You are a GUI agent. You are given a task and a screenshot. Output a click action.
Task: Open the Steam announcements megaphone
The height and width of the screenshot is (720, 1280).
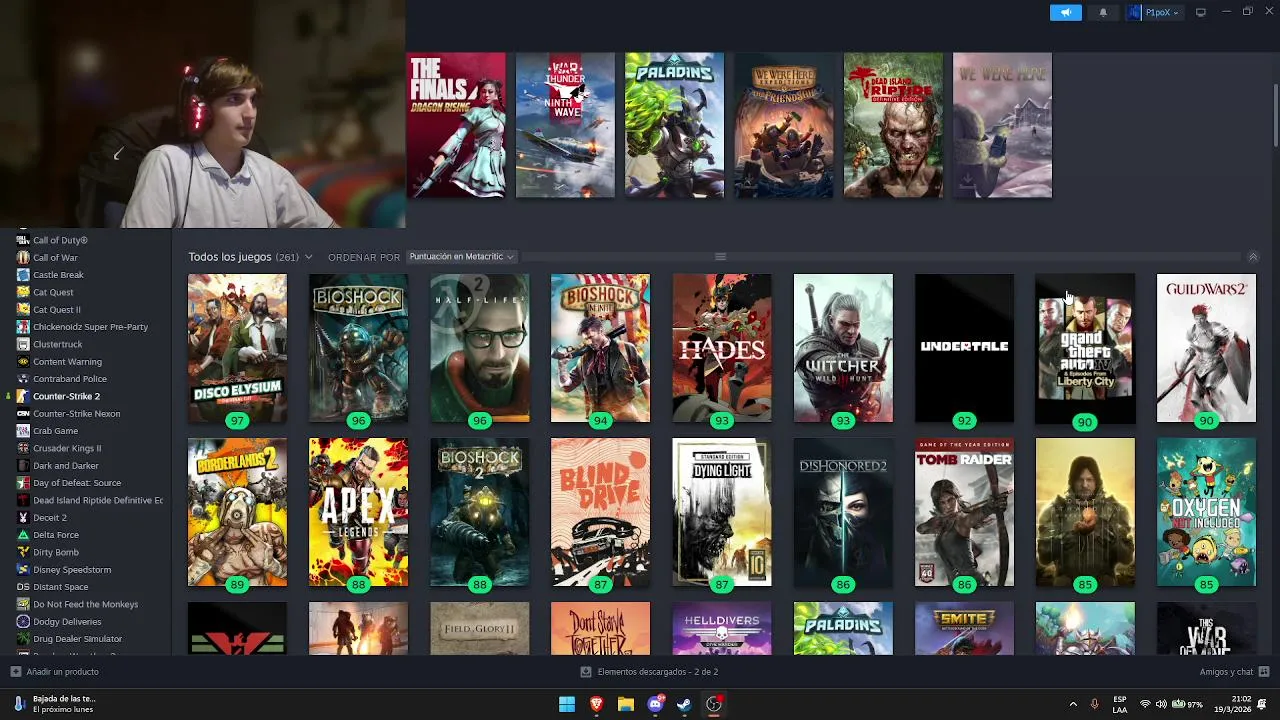click(1065, 12)
